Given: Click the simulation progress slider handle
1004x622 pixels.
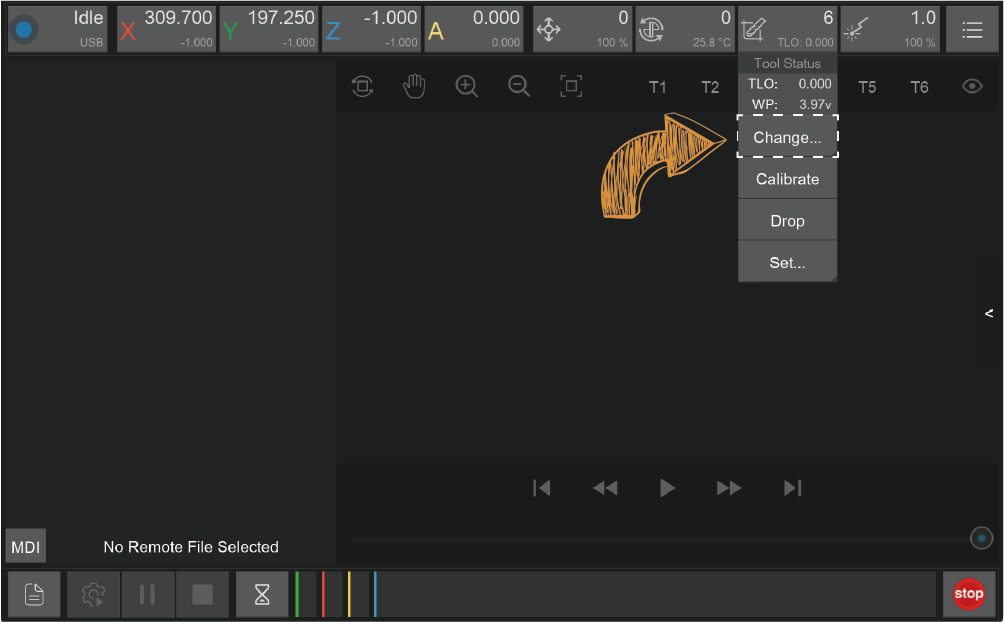Looking at the screenshot, I should (x=981, y=539).
